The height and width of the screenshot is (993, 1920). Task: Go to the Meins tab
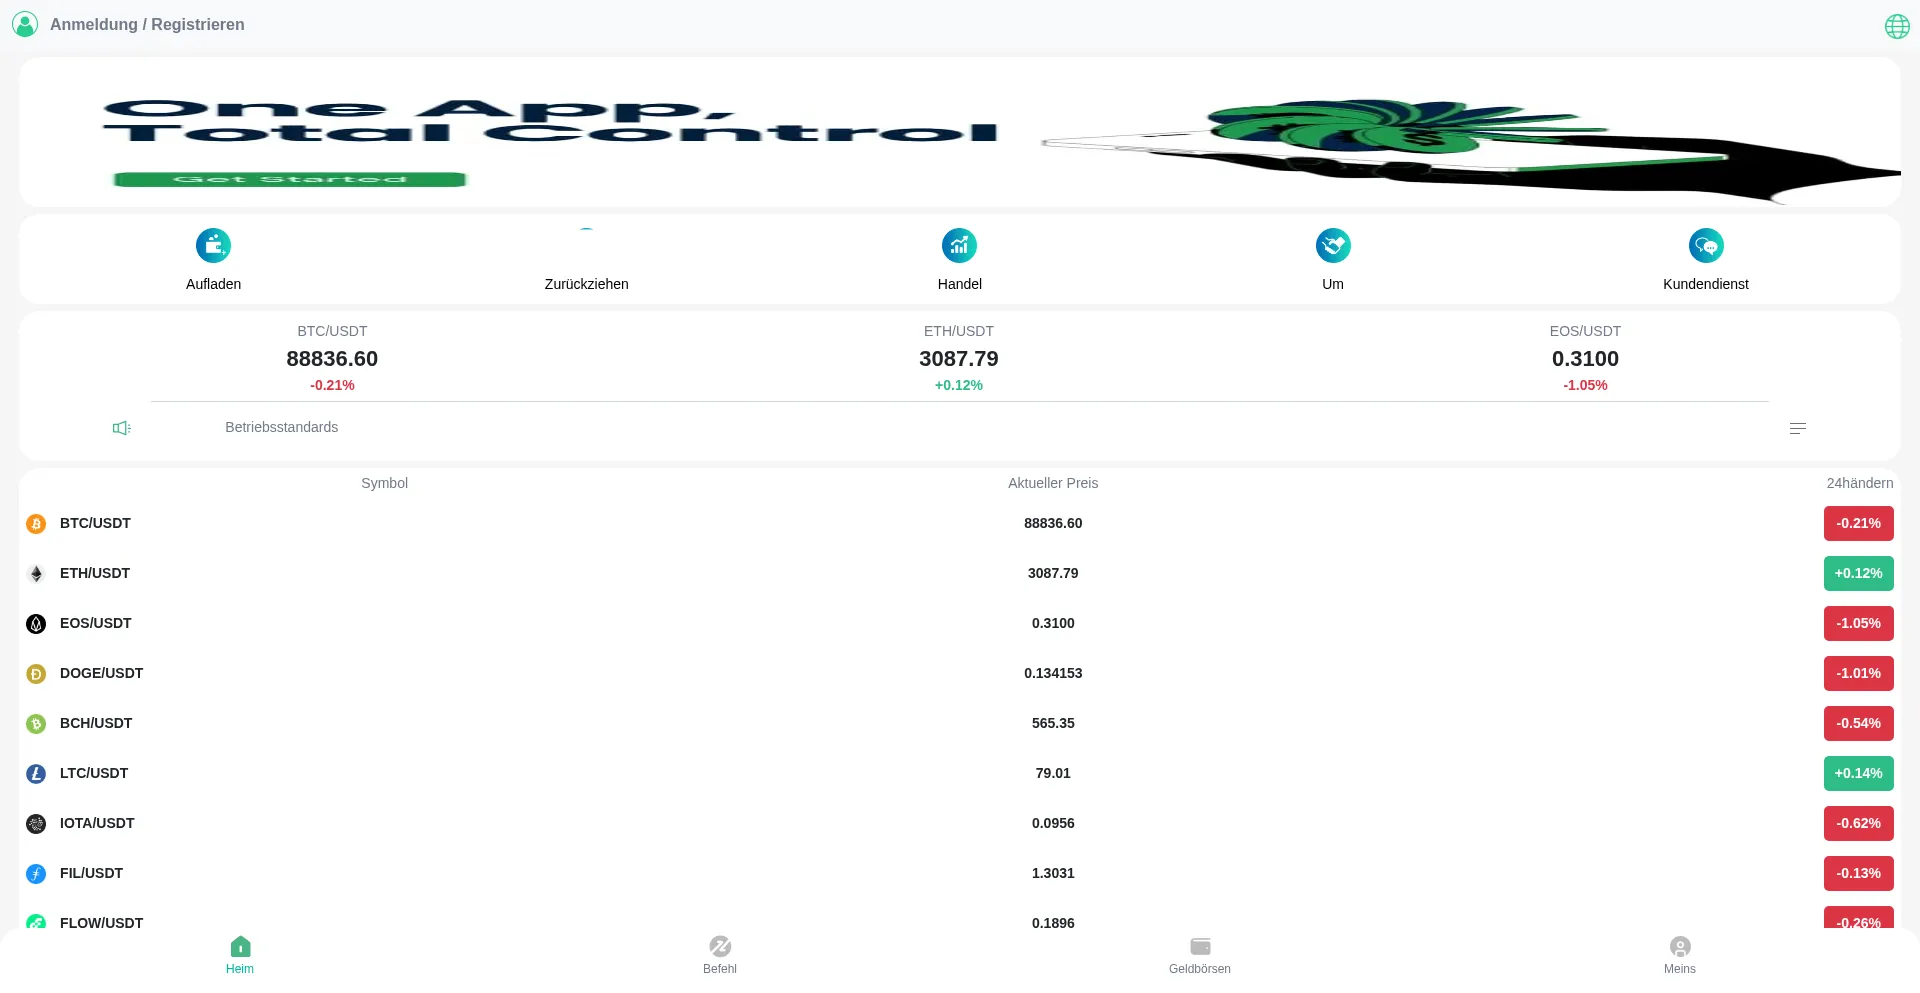1679,955
